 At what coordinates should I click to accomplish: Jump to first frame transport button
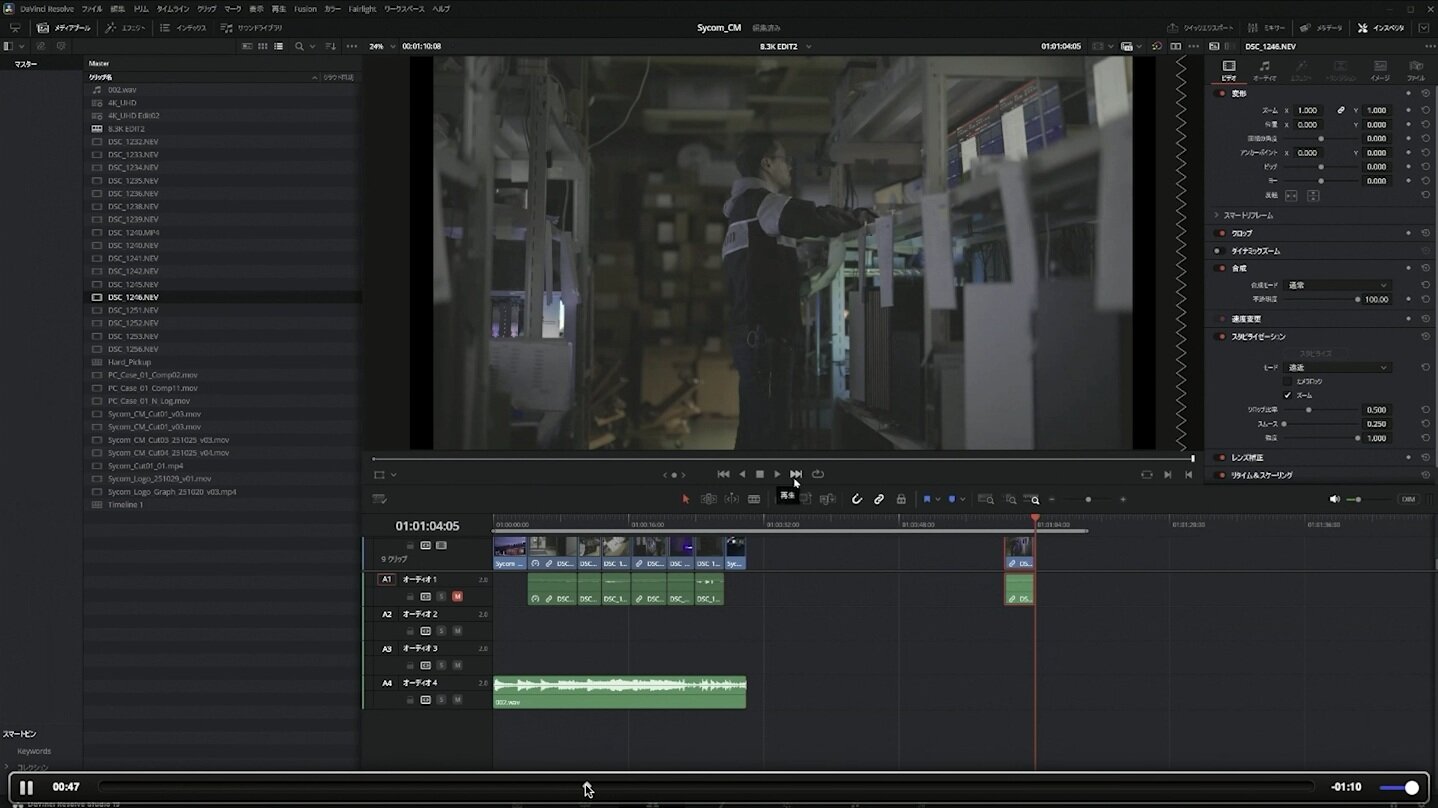(723, 474)
